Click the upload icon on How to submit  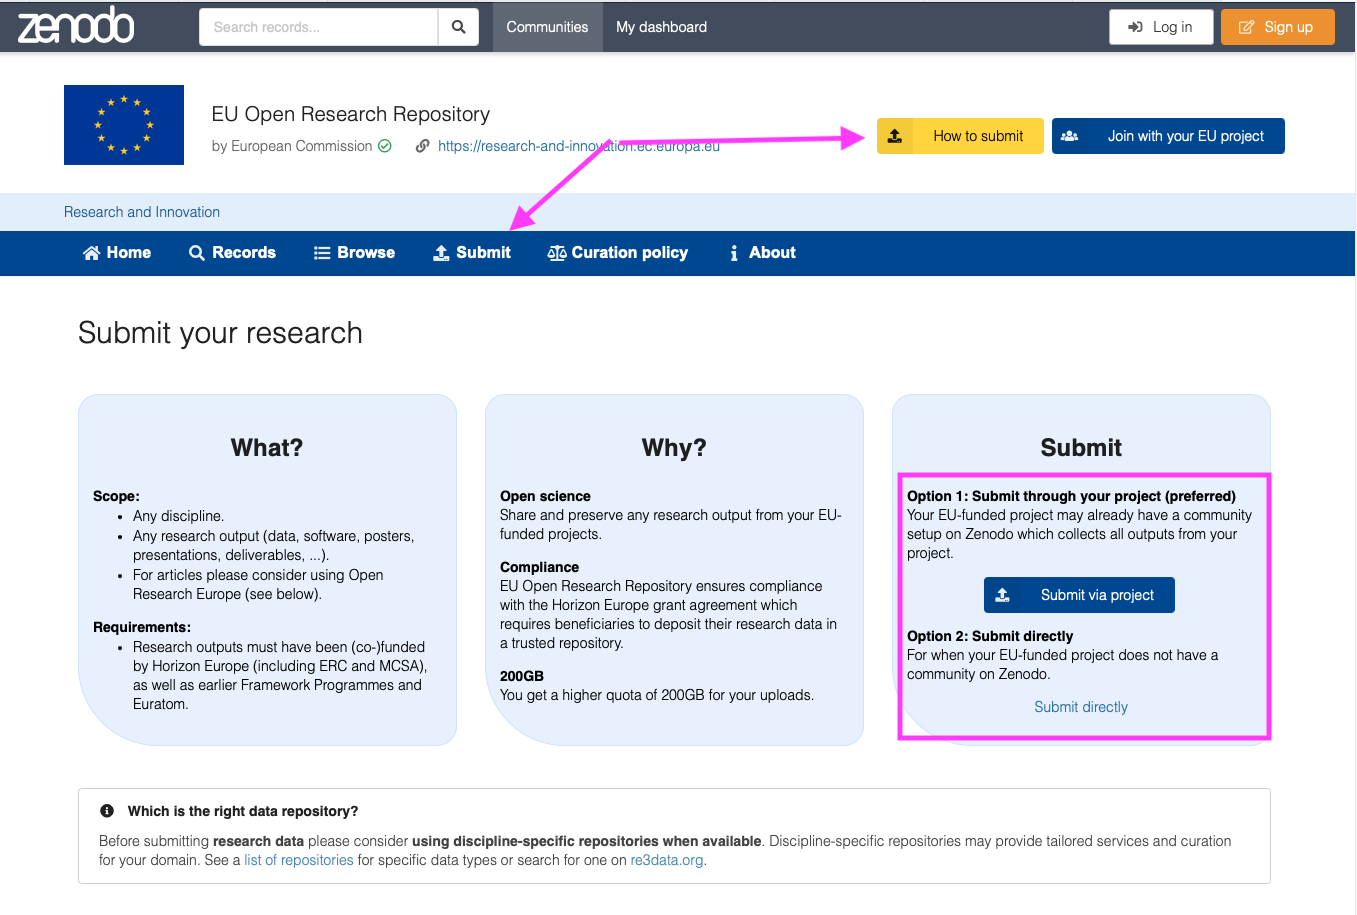[x=895, y=136]
